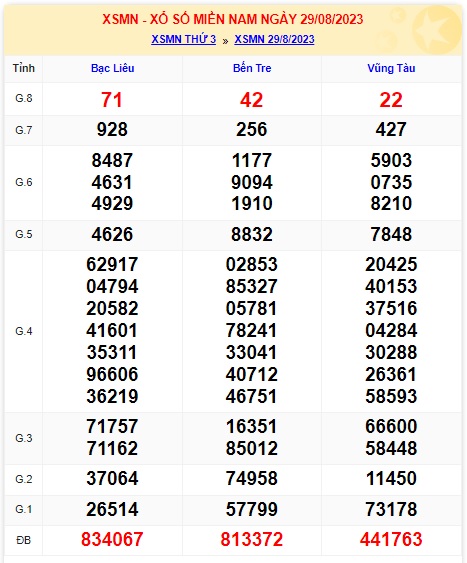467x563 pixels.
Task: Click the star decoration in header
Action: tap(436, 28)
